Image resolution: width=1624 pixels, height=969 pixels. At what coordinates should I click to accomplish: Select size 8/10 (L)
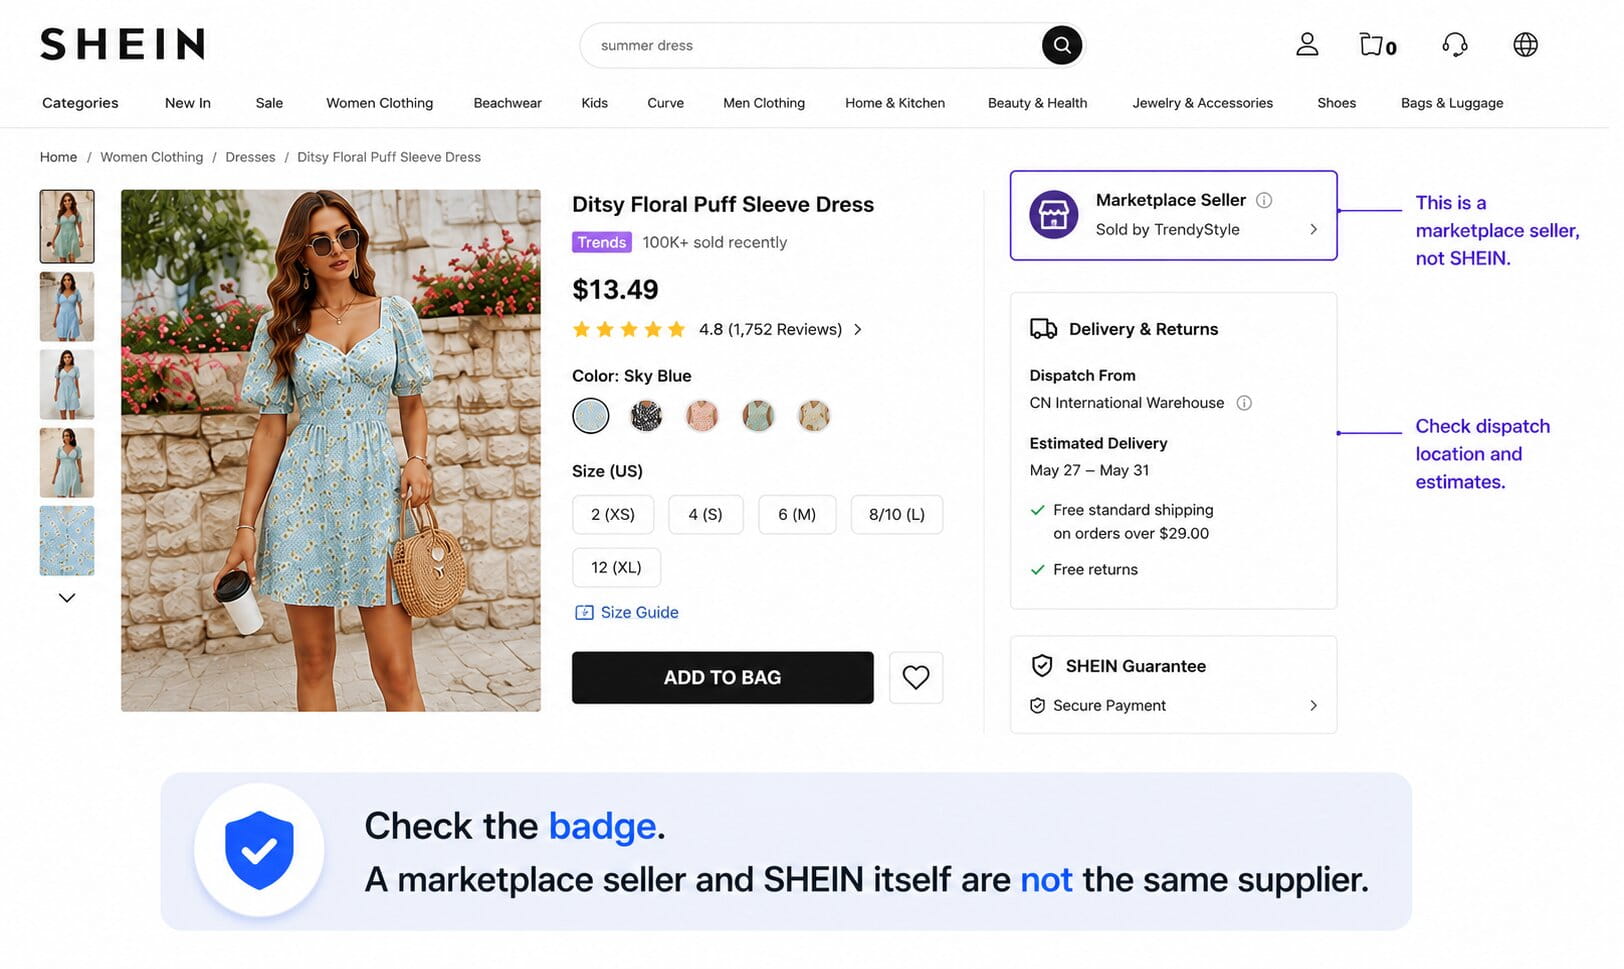pyautogui.click(x=897, y=514)
